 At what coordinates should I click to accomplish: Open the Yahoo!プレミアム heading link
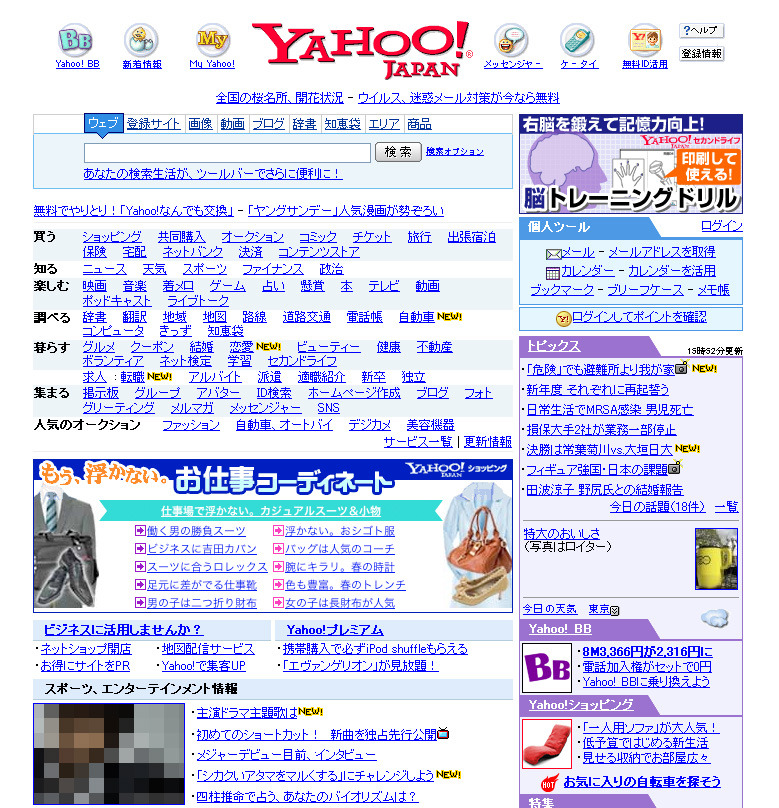click(335, 630)
